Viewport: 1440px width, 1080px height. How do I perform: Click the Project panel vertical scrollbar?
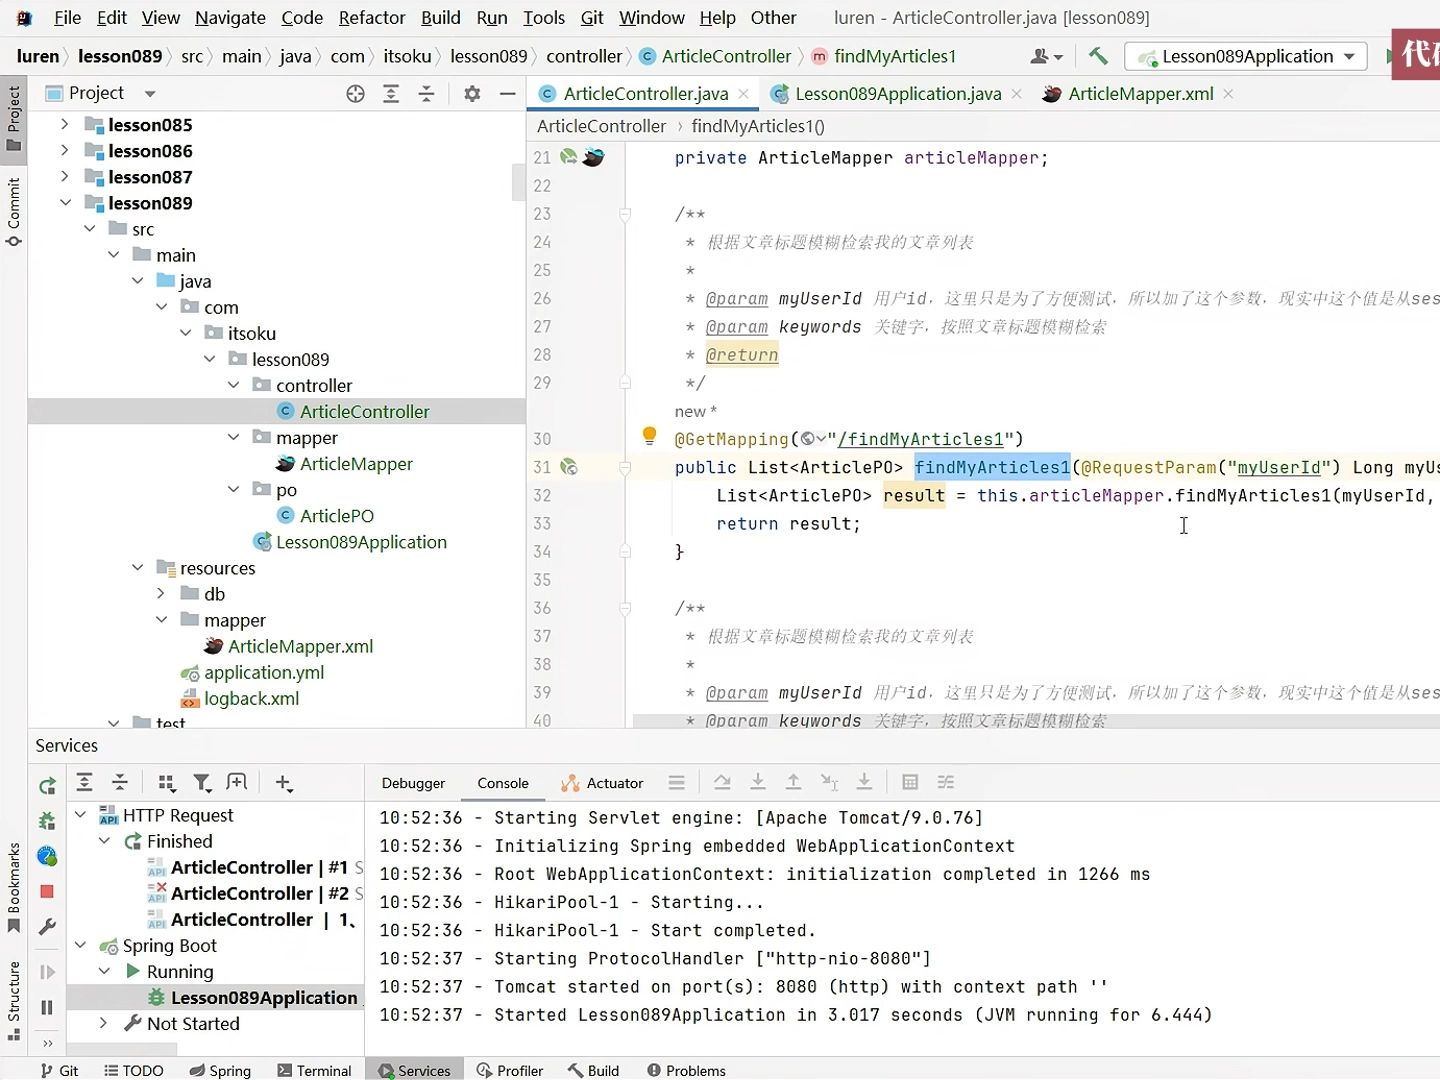(x=518, y=182)
